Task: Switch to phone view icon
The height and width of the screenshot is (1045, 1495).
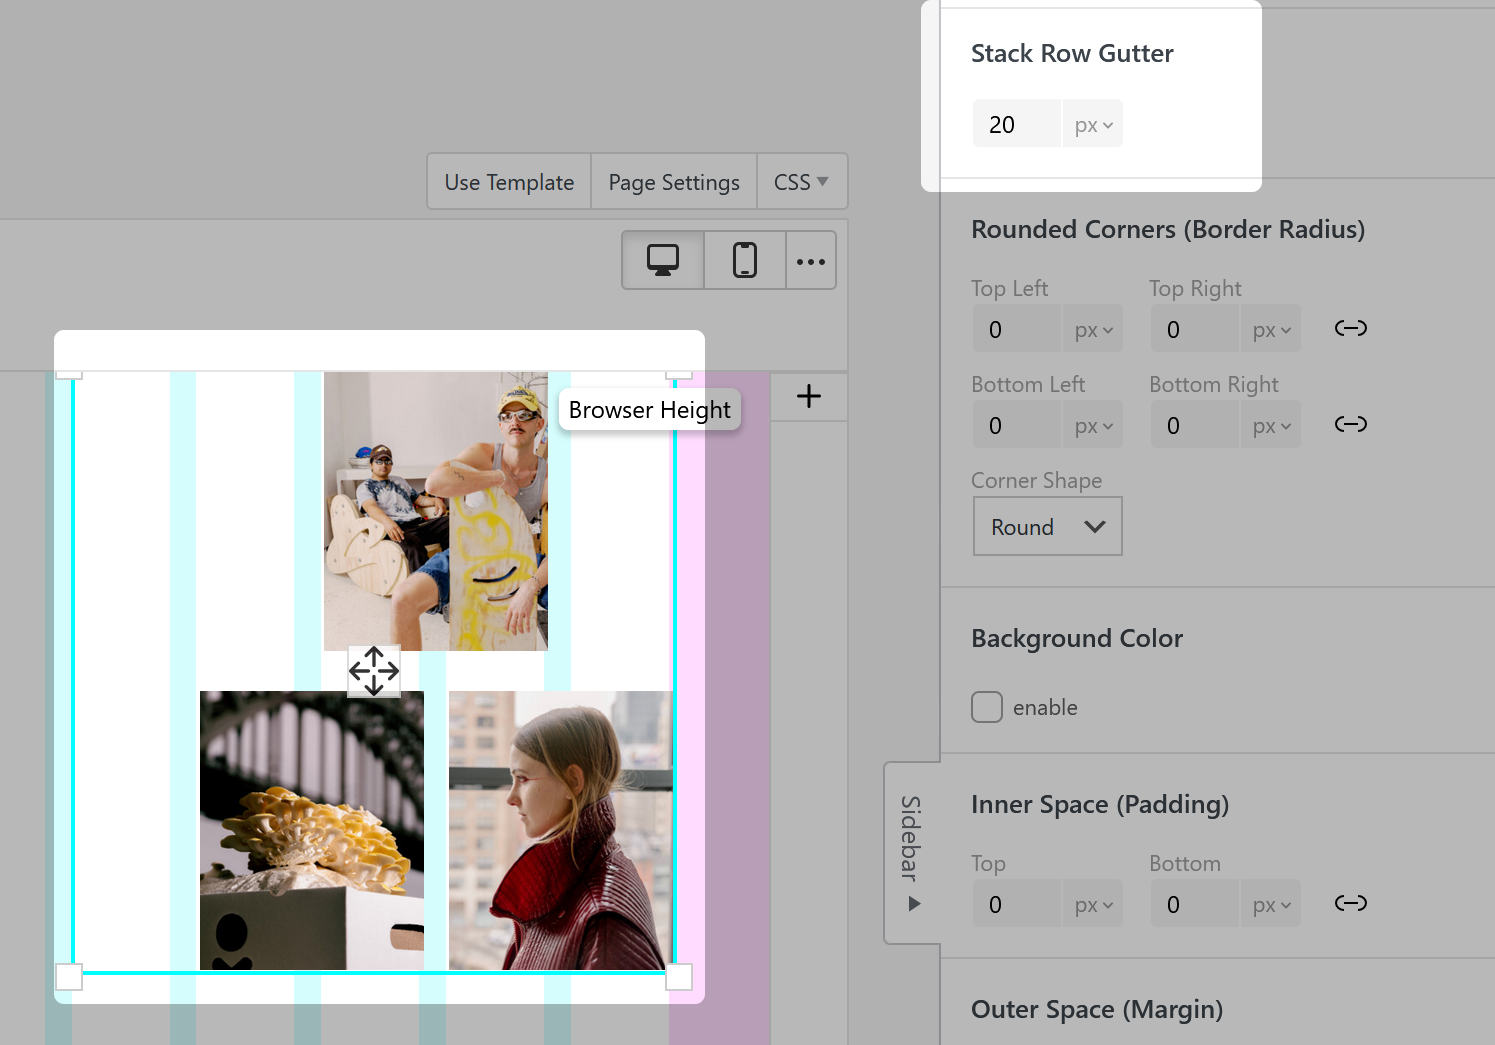Action: [x=744, y=260]
